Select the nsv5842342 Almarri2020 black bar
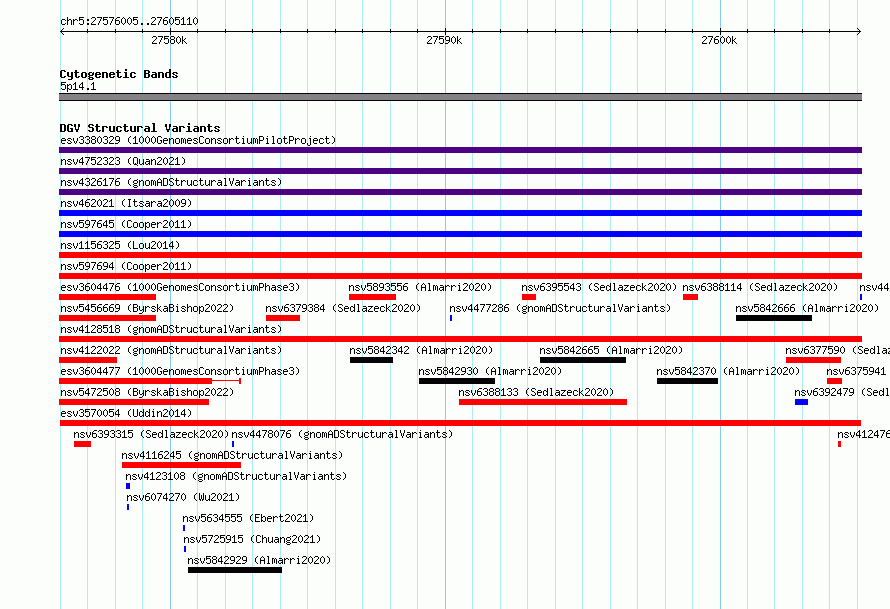This screenshot has width=890, height=609. 371,360
